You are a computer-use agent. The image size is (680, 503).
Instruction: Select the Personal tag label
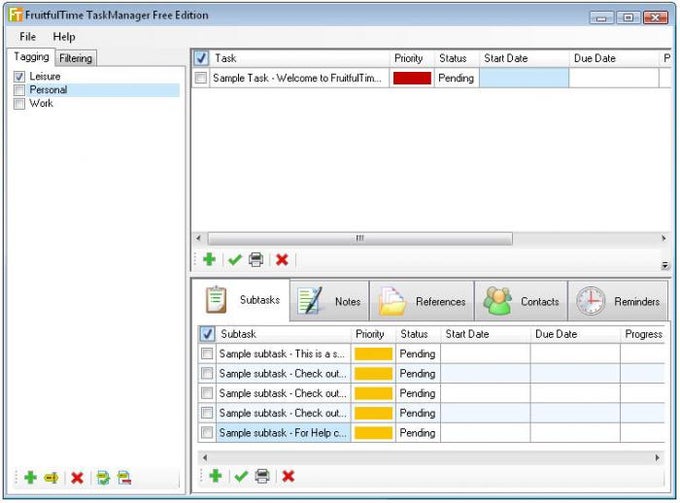(48, 90)
